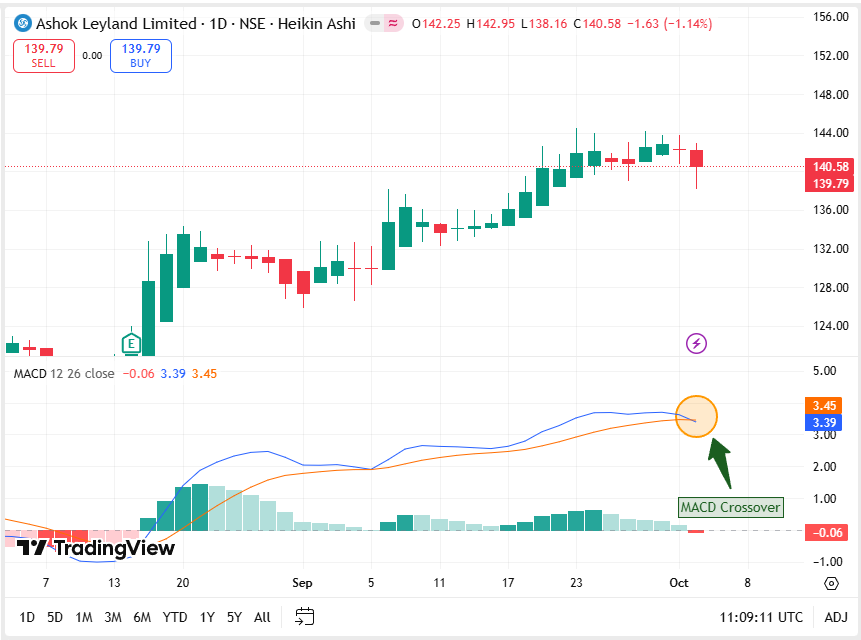Toggle the pink data mode indicator

(393, 23)
